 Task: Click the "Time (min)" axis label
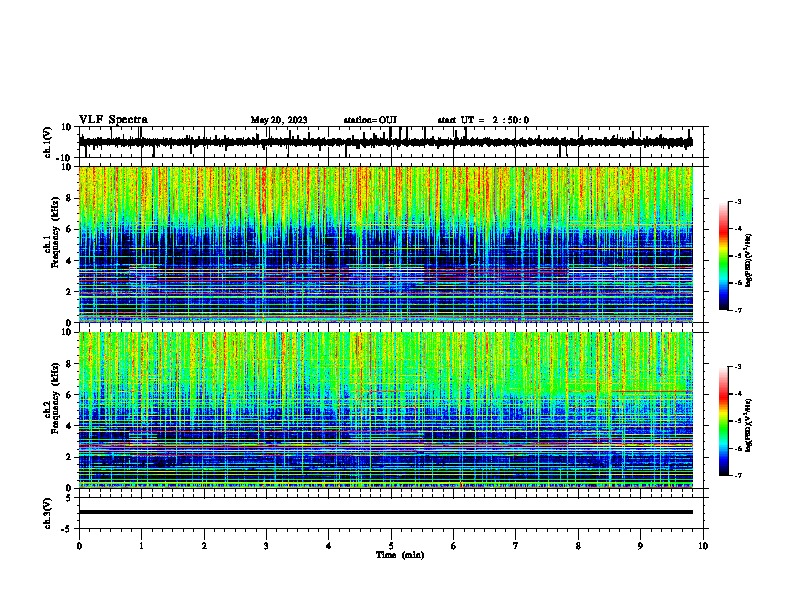pyautogui.click(x=400, y=555)
